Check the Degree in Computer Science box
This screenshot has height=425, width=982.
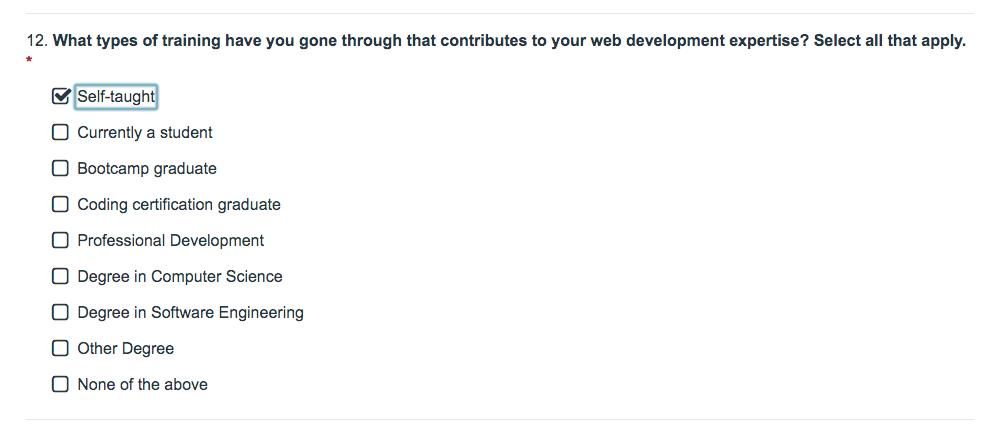pyautogui.click(x=61, y=276)
